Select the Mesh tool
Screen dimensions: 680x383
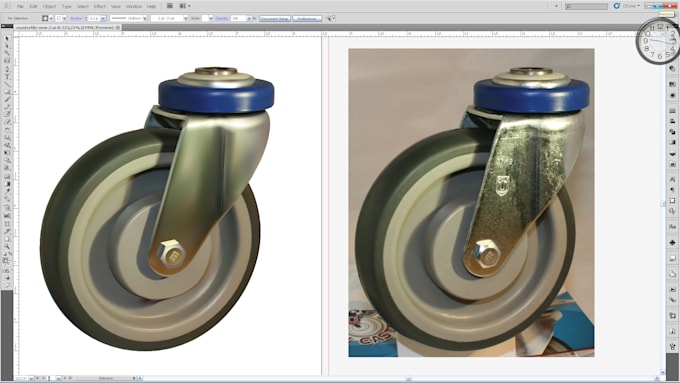point(7,176)
